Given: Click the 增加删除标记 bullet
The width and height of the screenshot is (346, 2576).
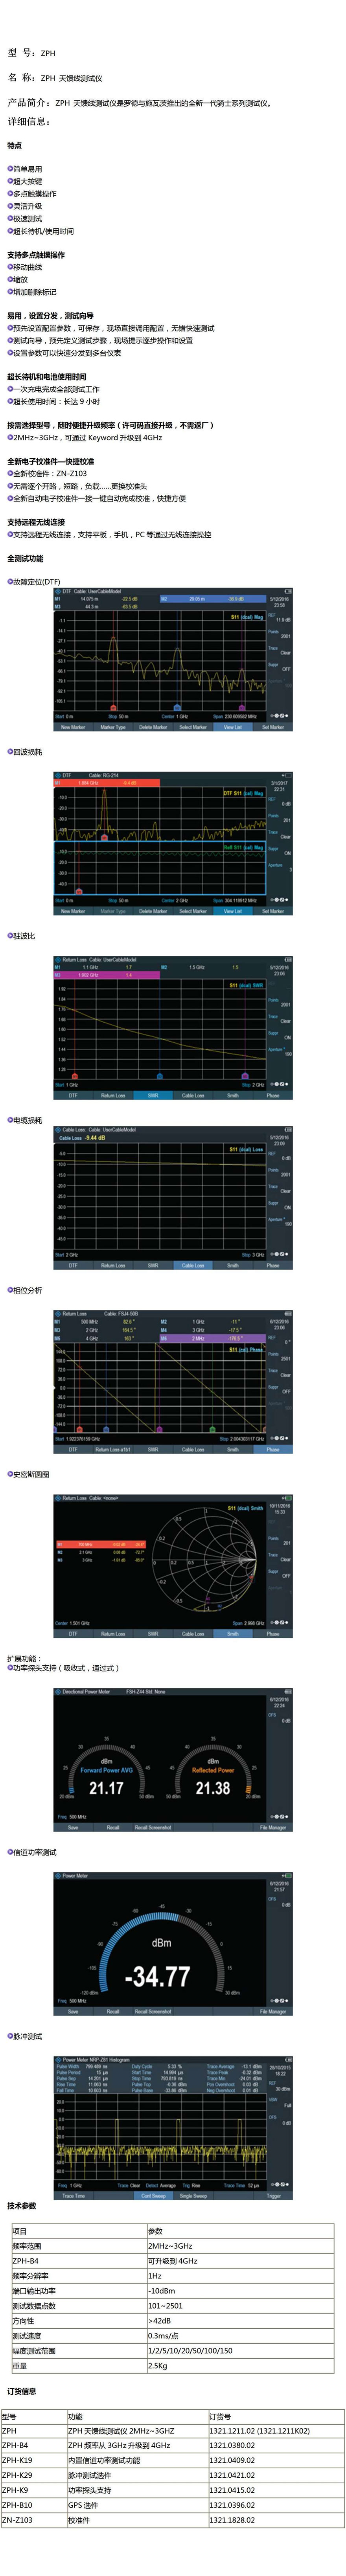Looking at the screenshot, I should 32,292.
